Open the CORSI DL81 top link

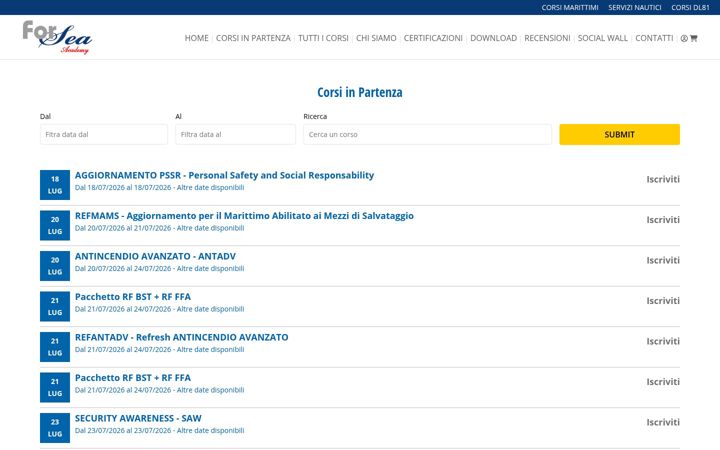[690, 7]
